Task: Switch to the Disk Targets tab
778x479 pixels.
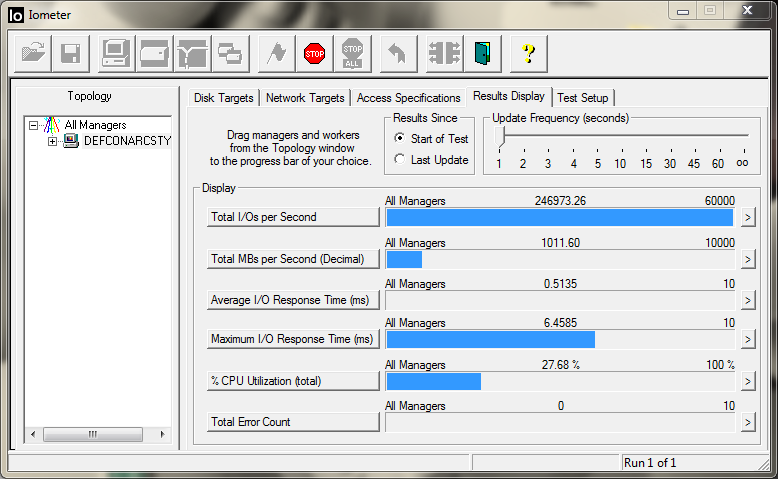Action: click(x=224, y=98)
